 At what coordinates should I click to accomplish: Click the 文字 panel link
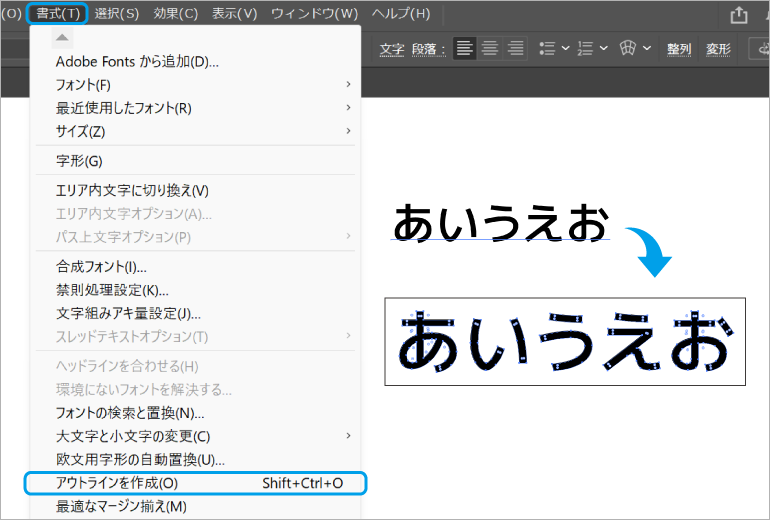pos(391,49)
